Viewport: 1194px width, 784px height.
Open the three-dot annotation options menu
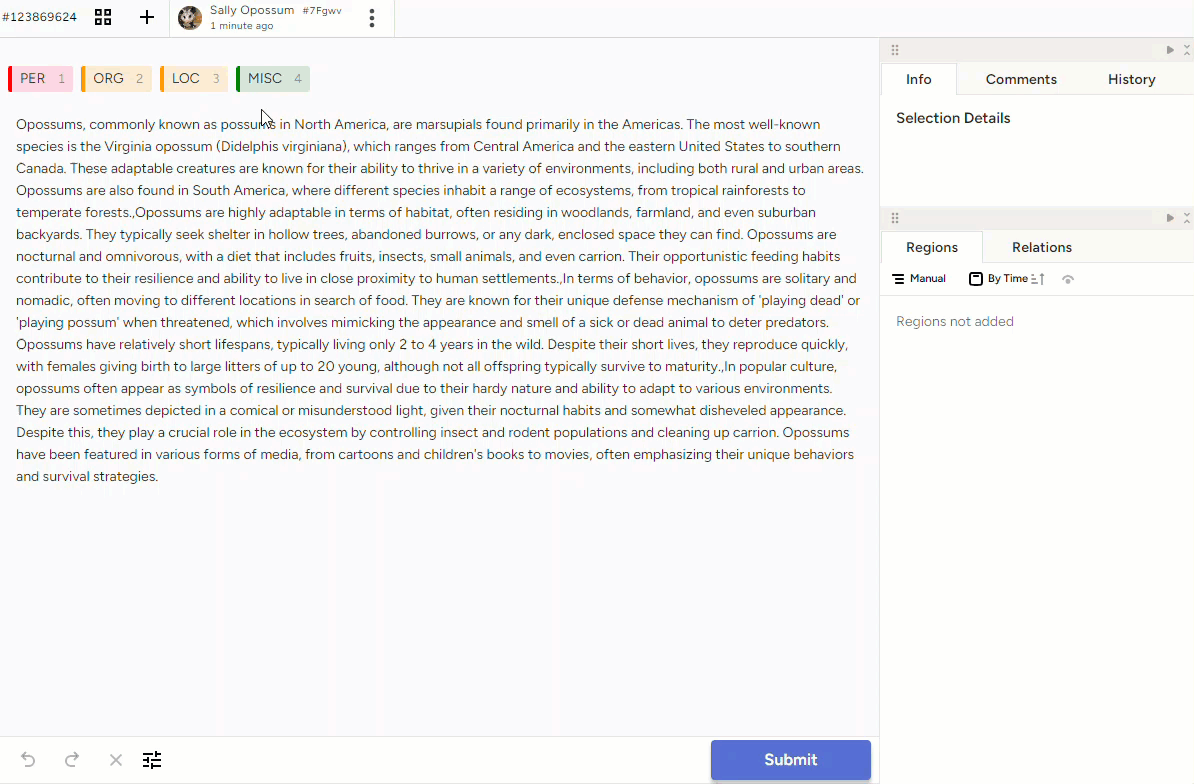coord(371,18)
